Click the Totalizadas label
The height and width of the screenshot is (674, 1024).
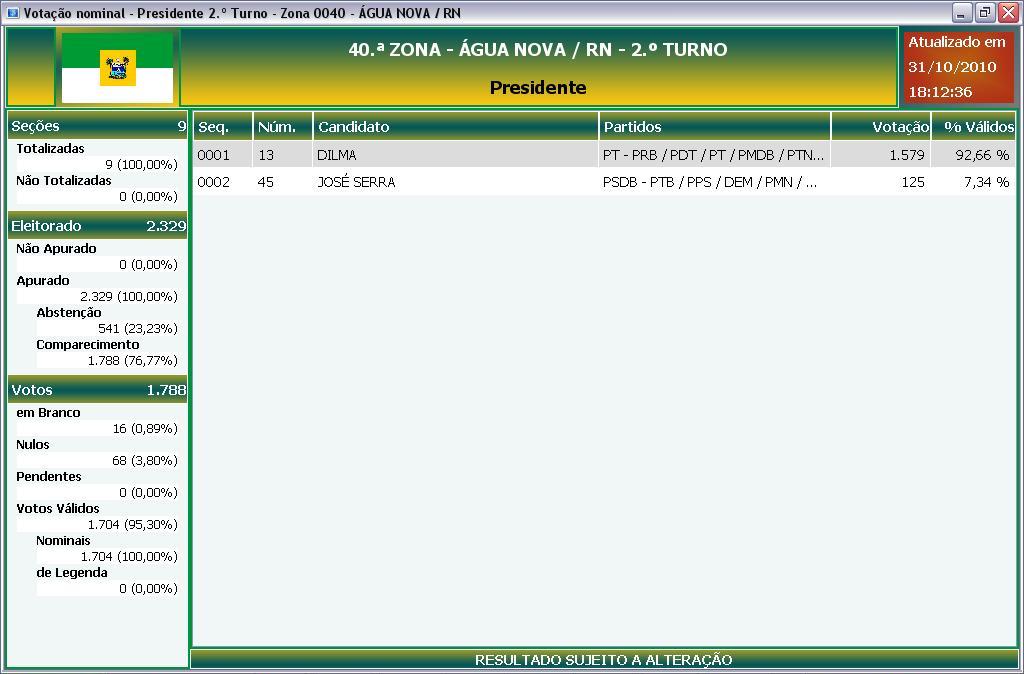tap(50, 148)
